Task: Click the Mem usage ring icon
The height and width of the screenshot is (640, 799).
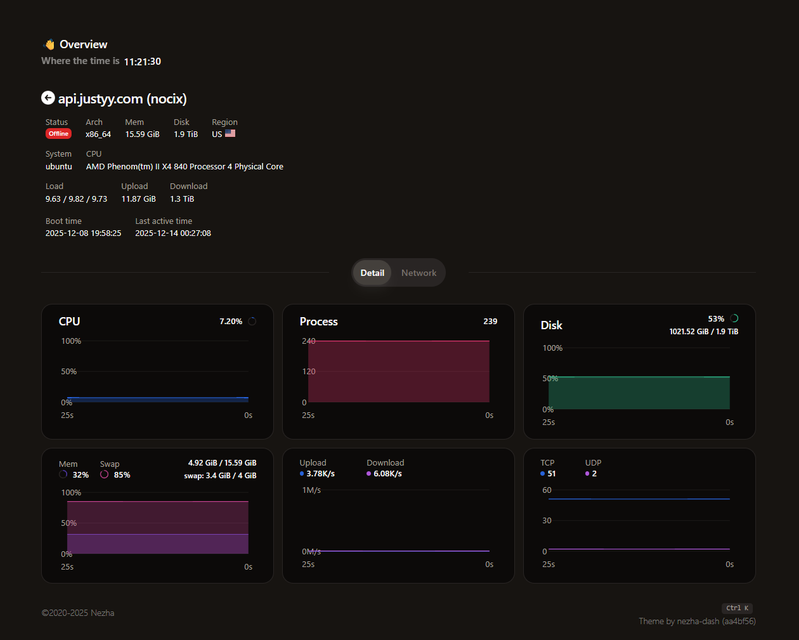Action: click(x=63, y=475)
